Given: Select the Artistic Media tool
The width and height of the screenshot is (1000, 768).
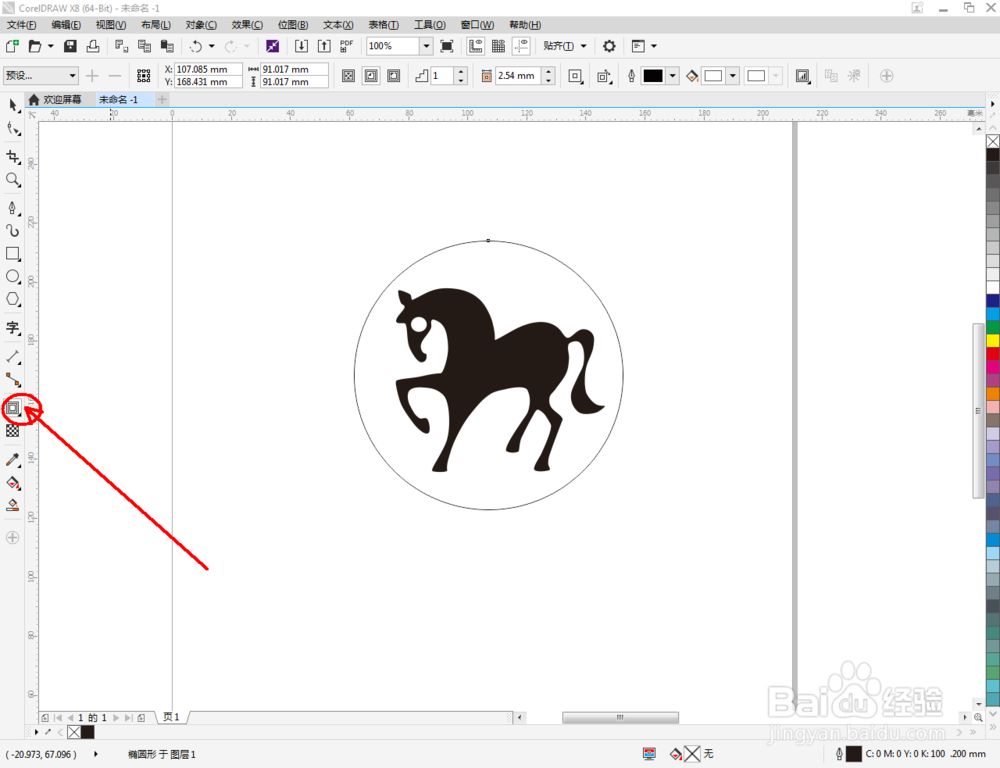Looking at the screenshot, I should pos(13,231).
